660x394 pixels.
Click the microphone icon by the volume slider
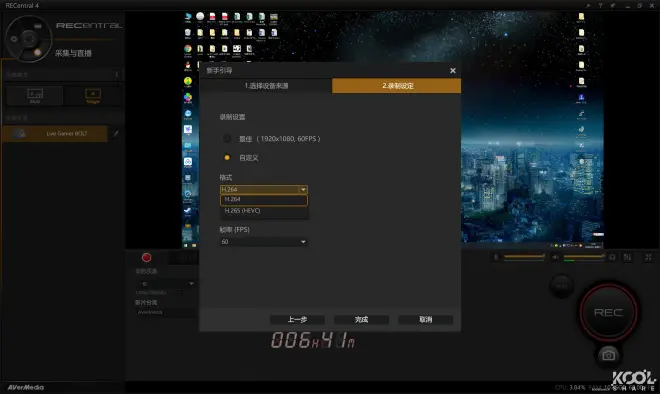(496, 257)
